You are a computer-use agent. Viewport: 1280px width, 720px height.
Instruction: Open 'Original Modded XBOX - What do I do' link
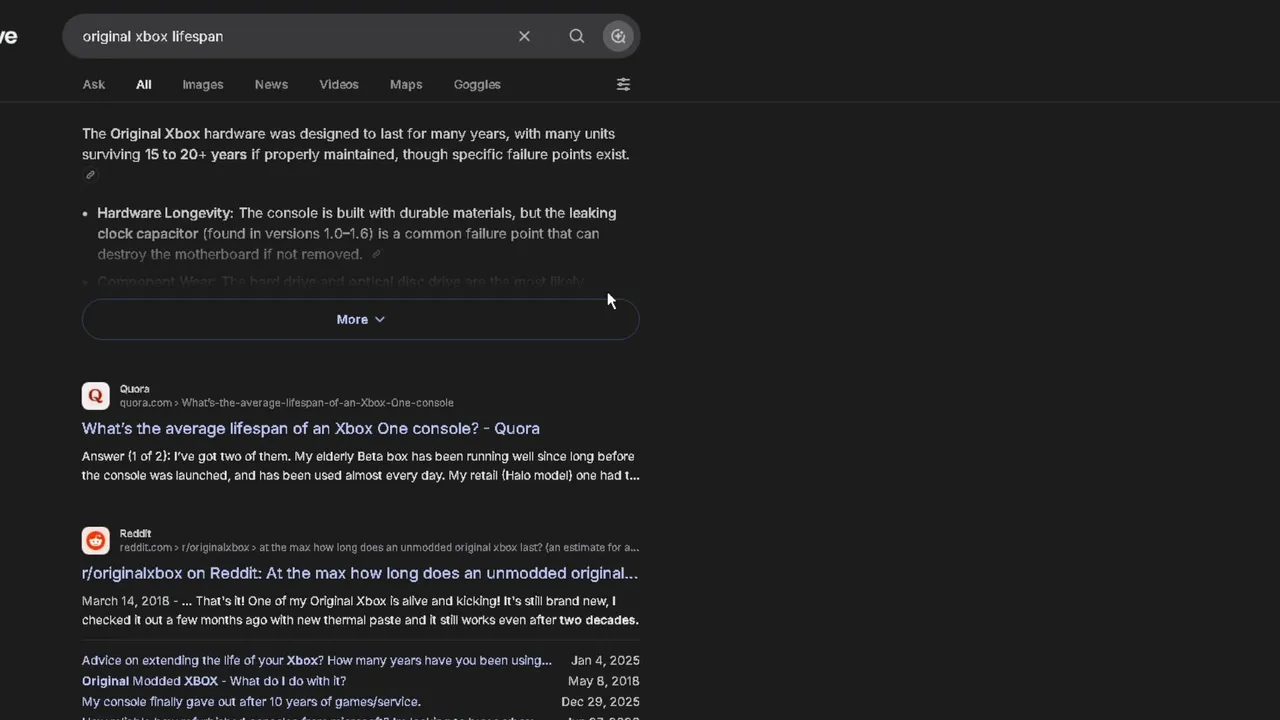tap(214, 681)
